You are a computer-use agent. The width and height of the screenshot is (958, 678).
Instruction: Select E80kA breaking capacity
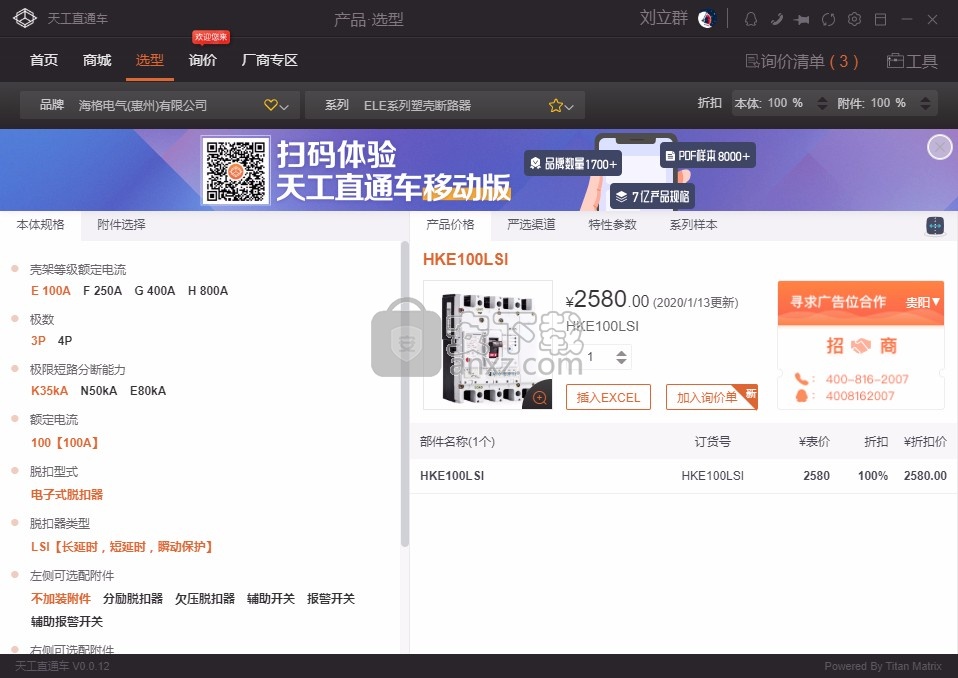pos(148,391)
